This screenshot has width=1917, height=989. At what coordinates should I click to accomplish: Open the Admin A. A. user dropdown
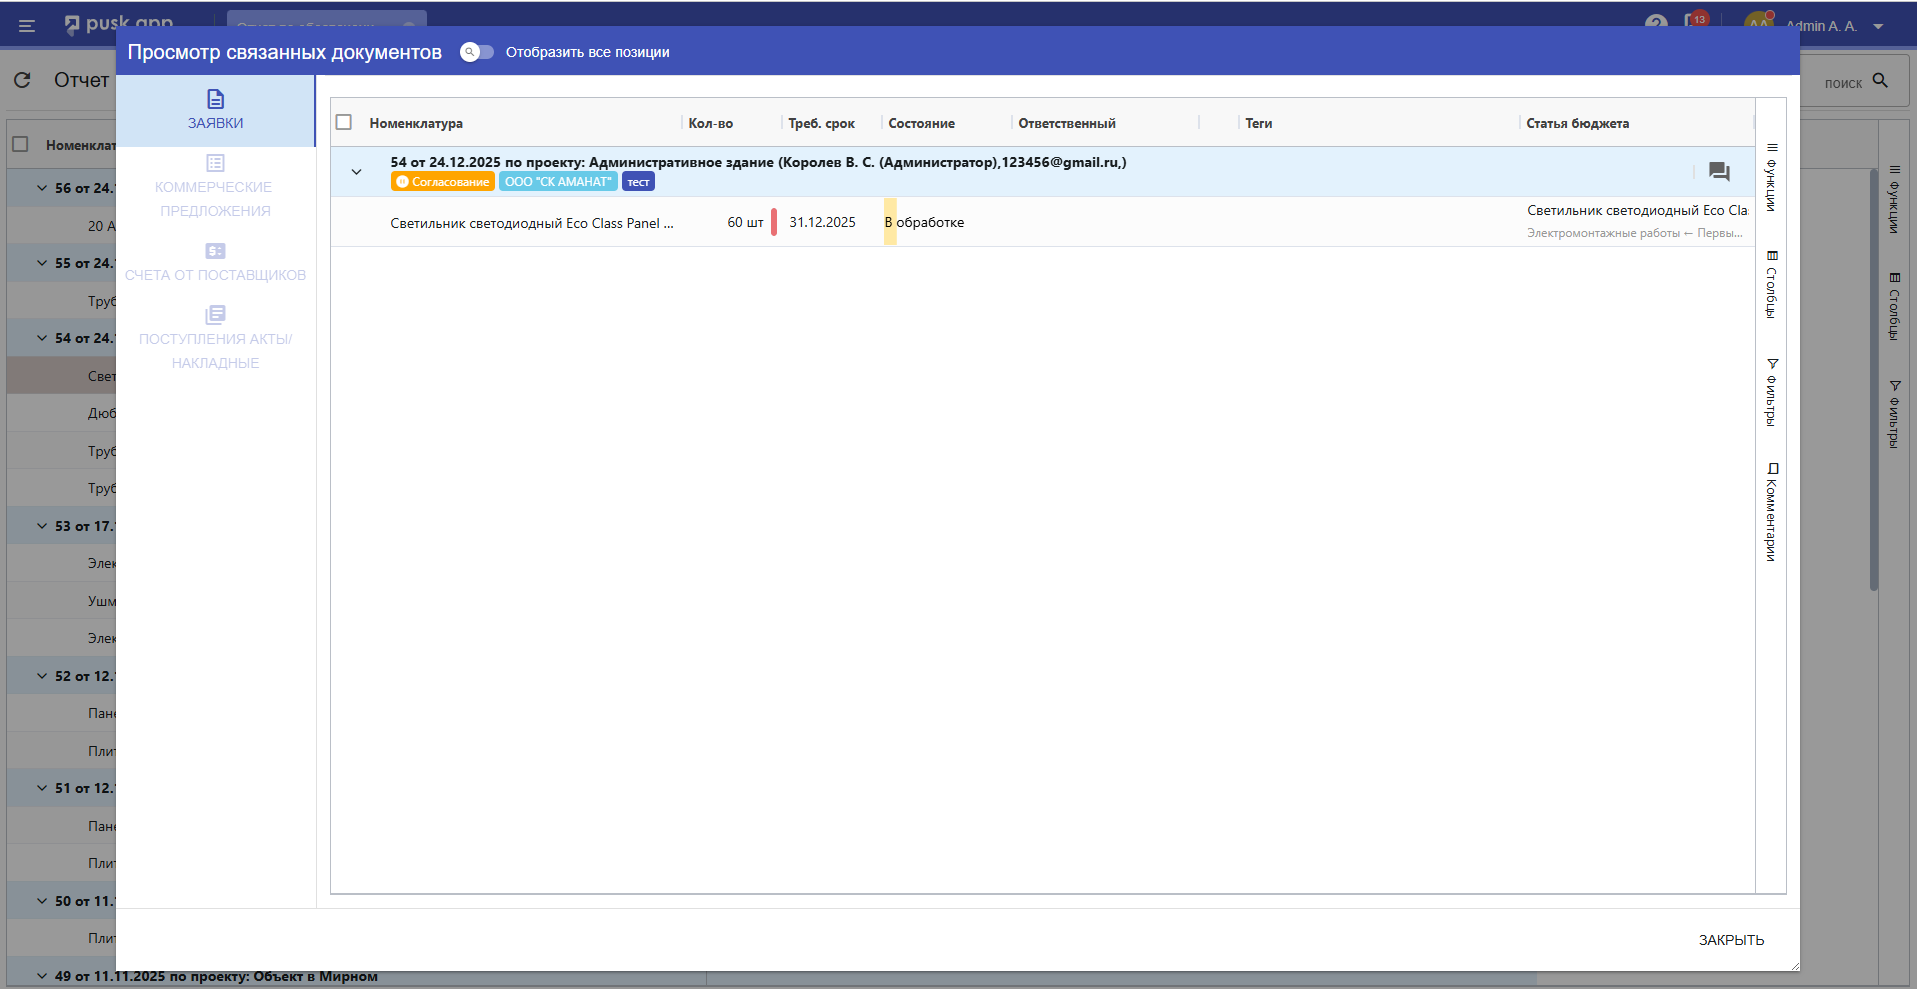coord(1878,26)
